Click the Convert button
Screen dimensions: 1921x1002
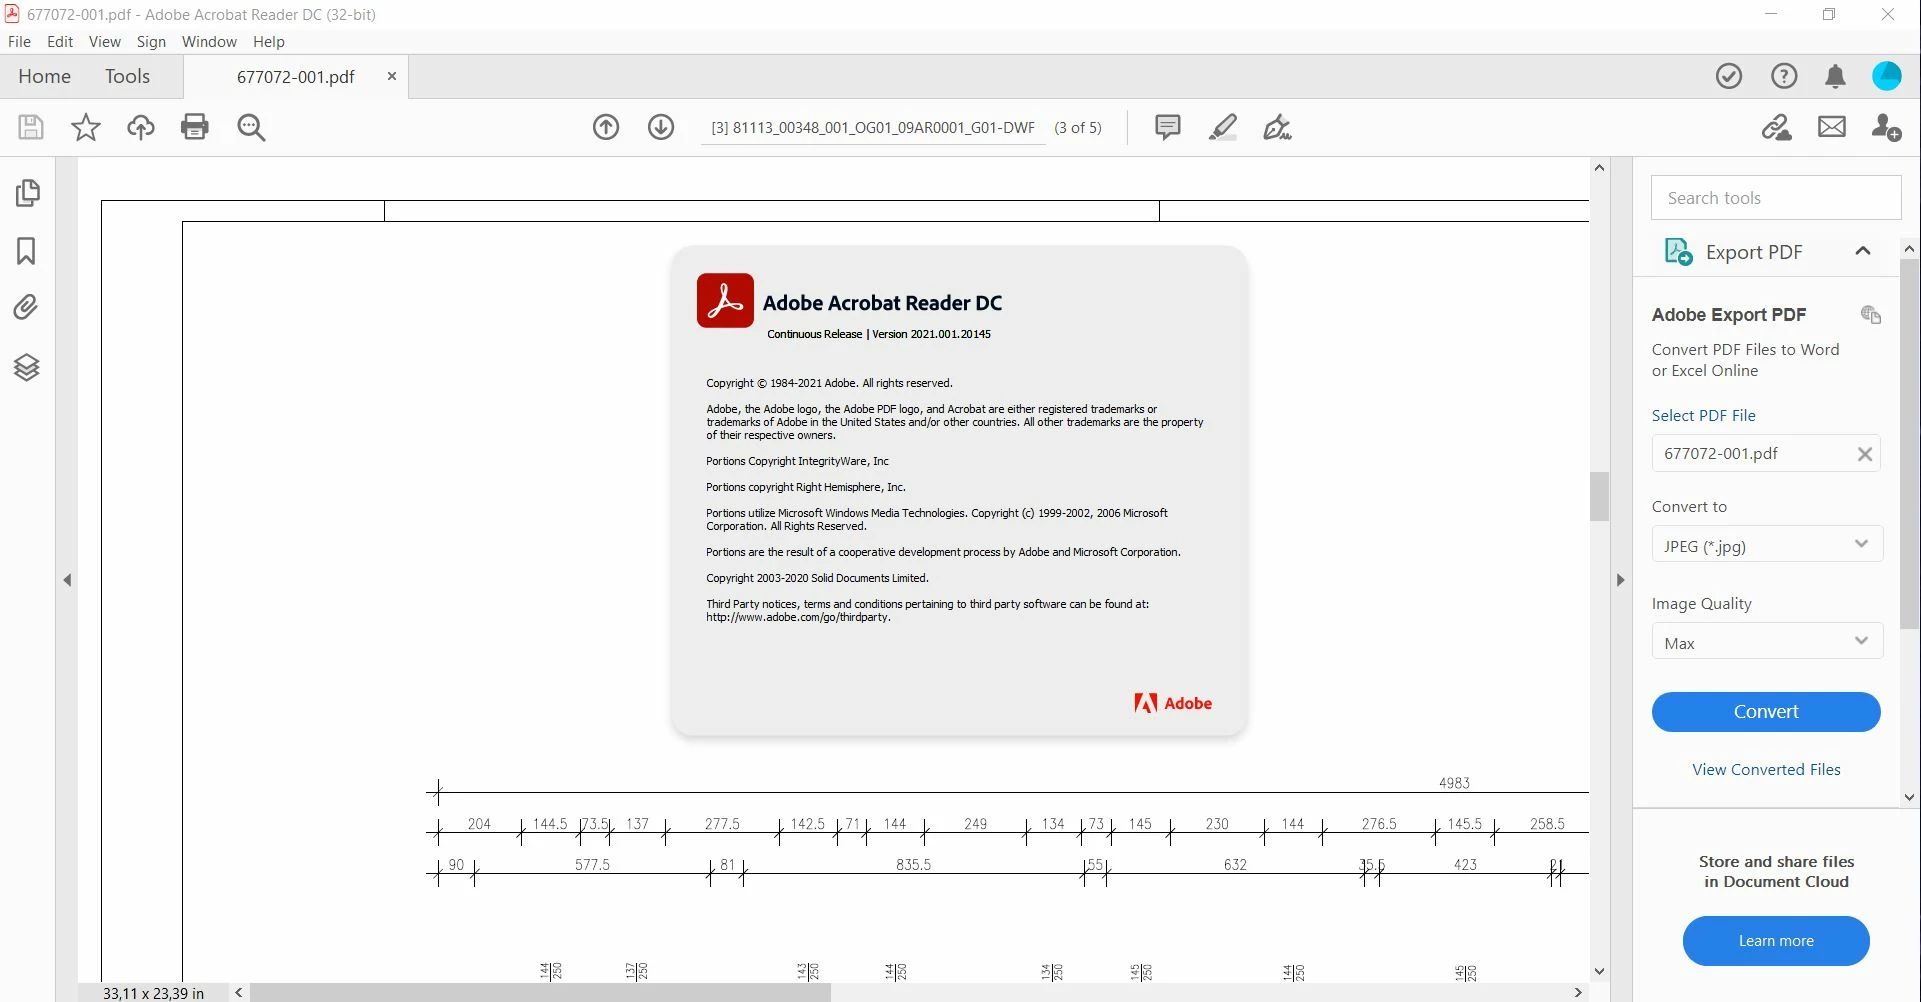[1766, 712]
